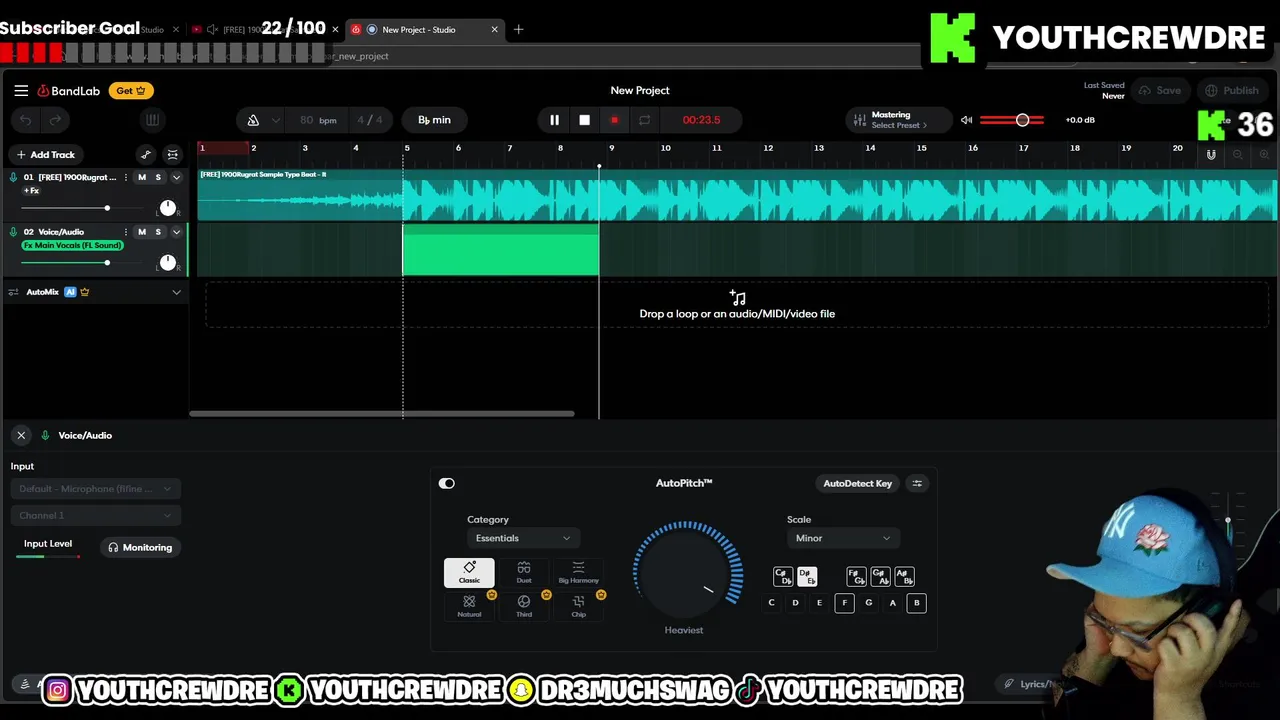This screenshot has width=1280, height=720.
Task: Click bar 13 on the timeline ruler
Action: 818,148
